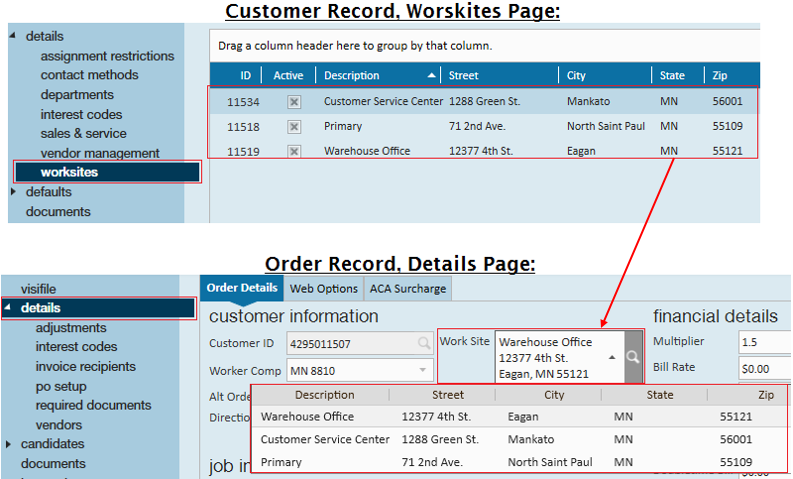Click the Multiplier field showing 1.5
The height and width of the screenshot is (479, 793).
click(765, 342)
